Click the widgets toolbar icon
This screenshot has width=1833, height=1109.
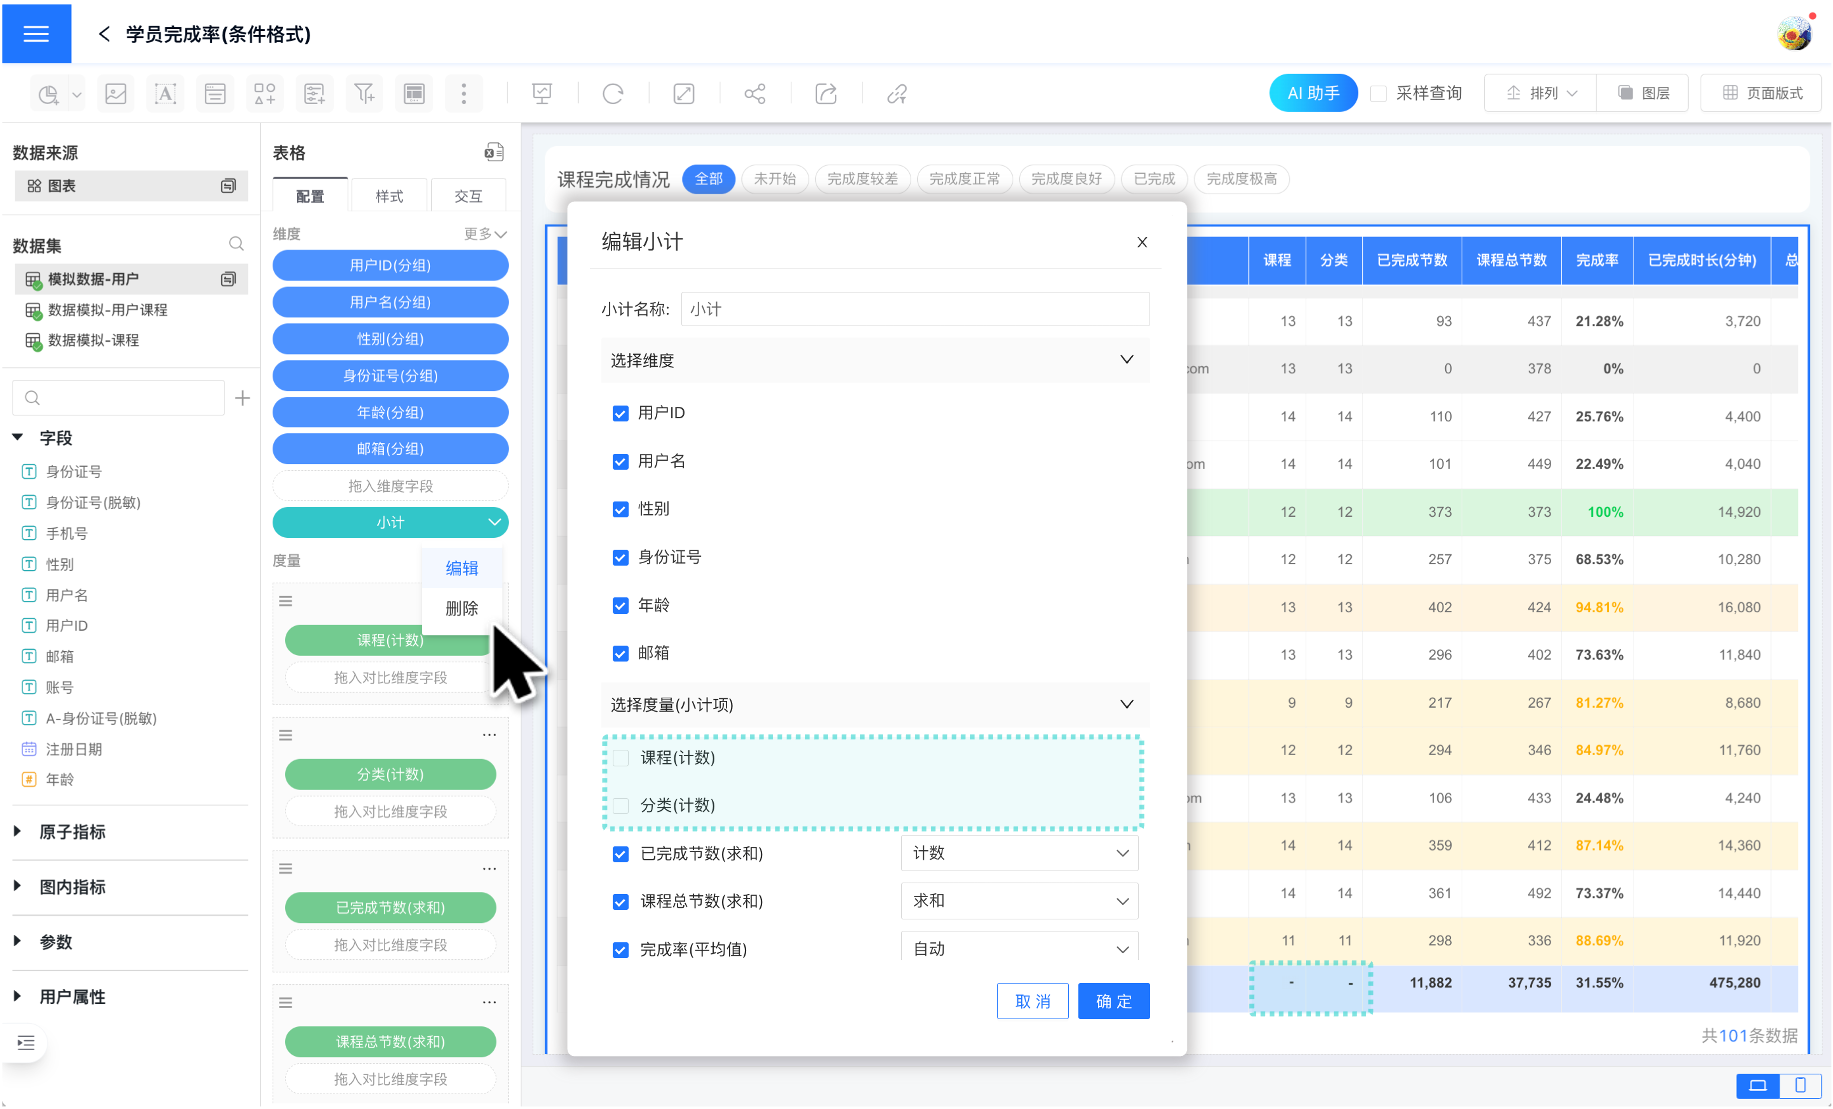point(265,94)
